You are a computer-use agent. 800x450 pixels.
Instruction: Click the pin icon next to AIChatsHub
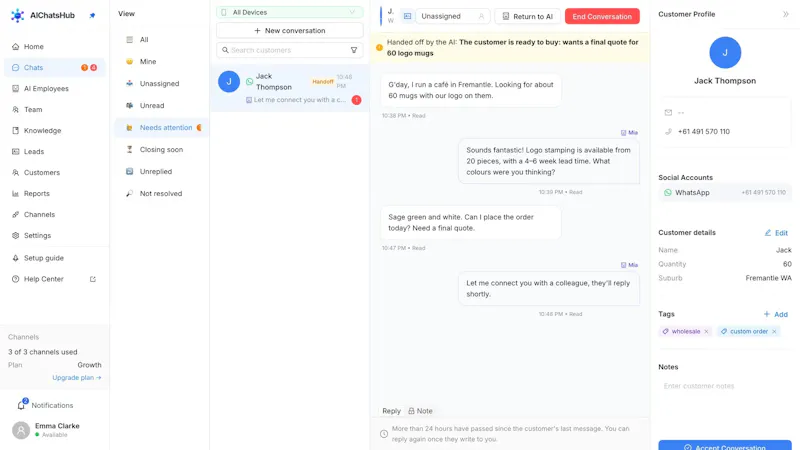(92, 15)
